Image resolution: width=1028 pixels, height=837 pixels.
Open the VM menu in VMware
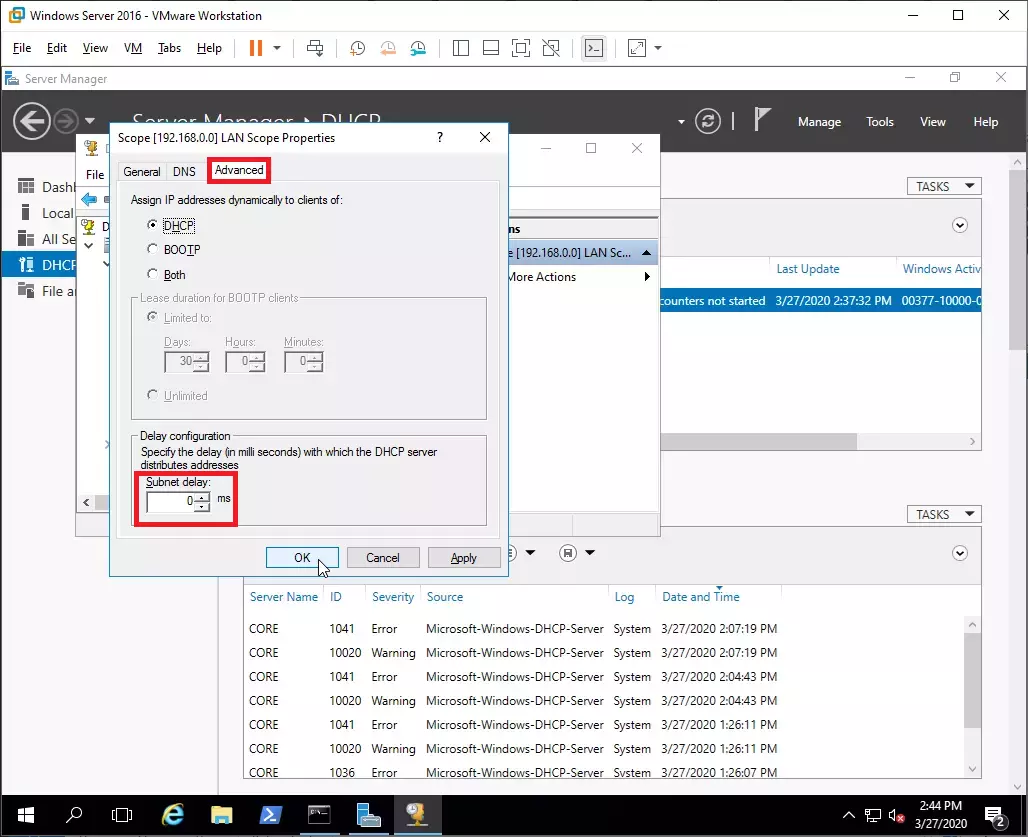(x=132, y=48)
